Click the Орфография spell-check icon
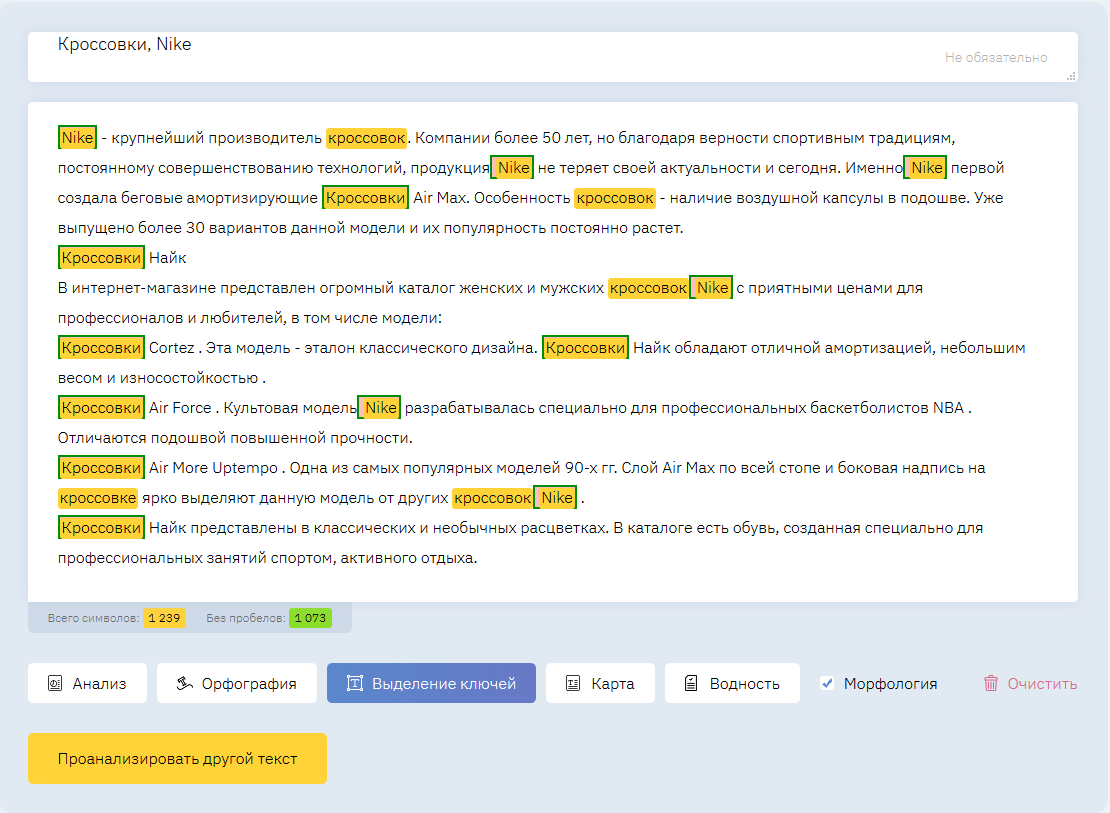This screenshot has height=813, width=1110. pyautogui.click(x=184, y=684)
